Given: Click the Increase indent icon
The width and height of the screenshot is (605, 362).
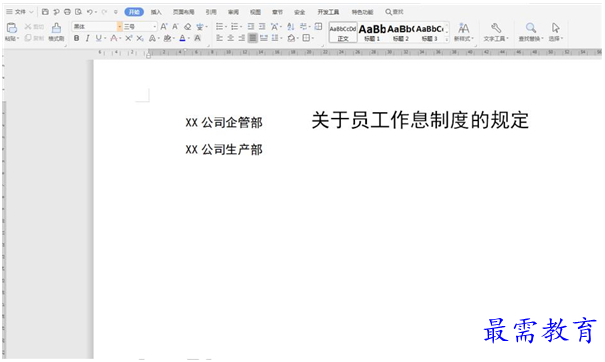Looking at the screenshot, I should pos(262,26).
